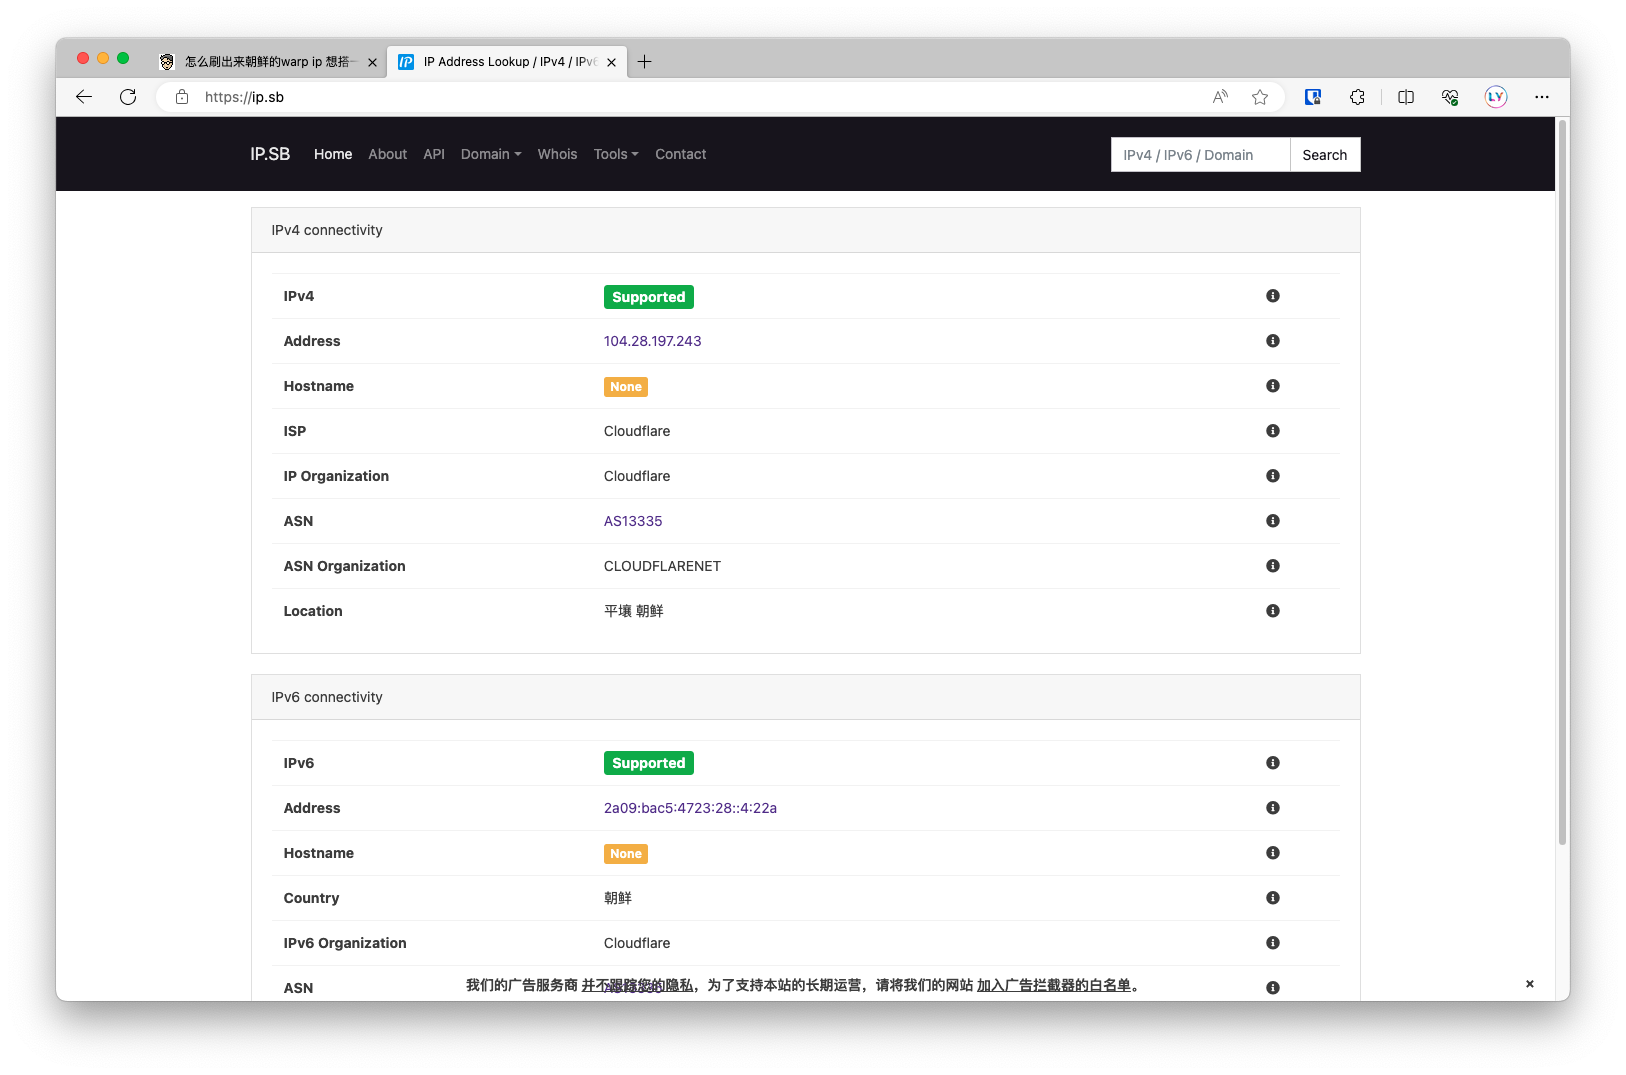Click info icon in Country row
This screenshot has height=1075, width=1626.
1273,898
